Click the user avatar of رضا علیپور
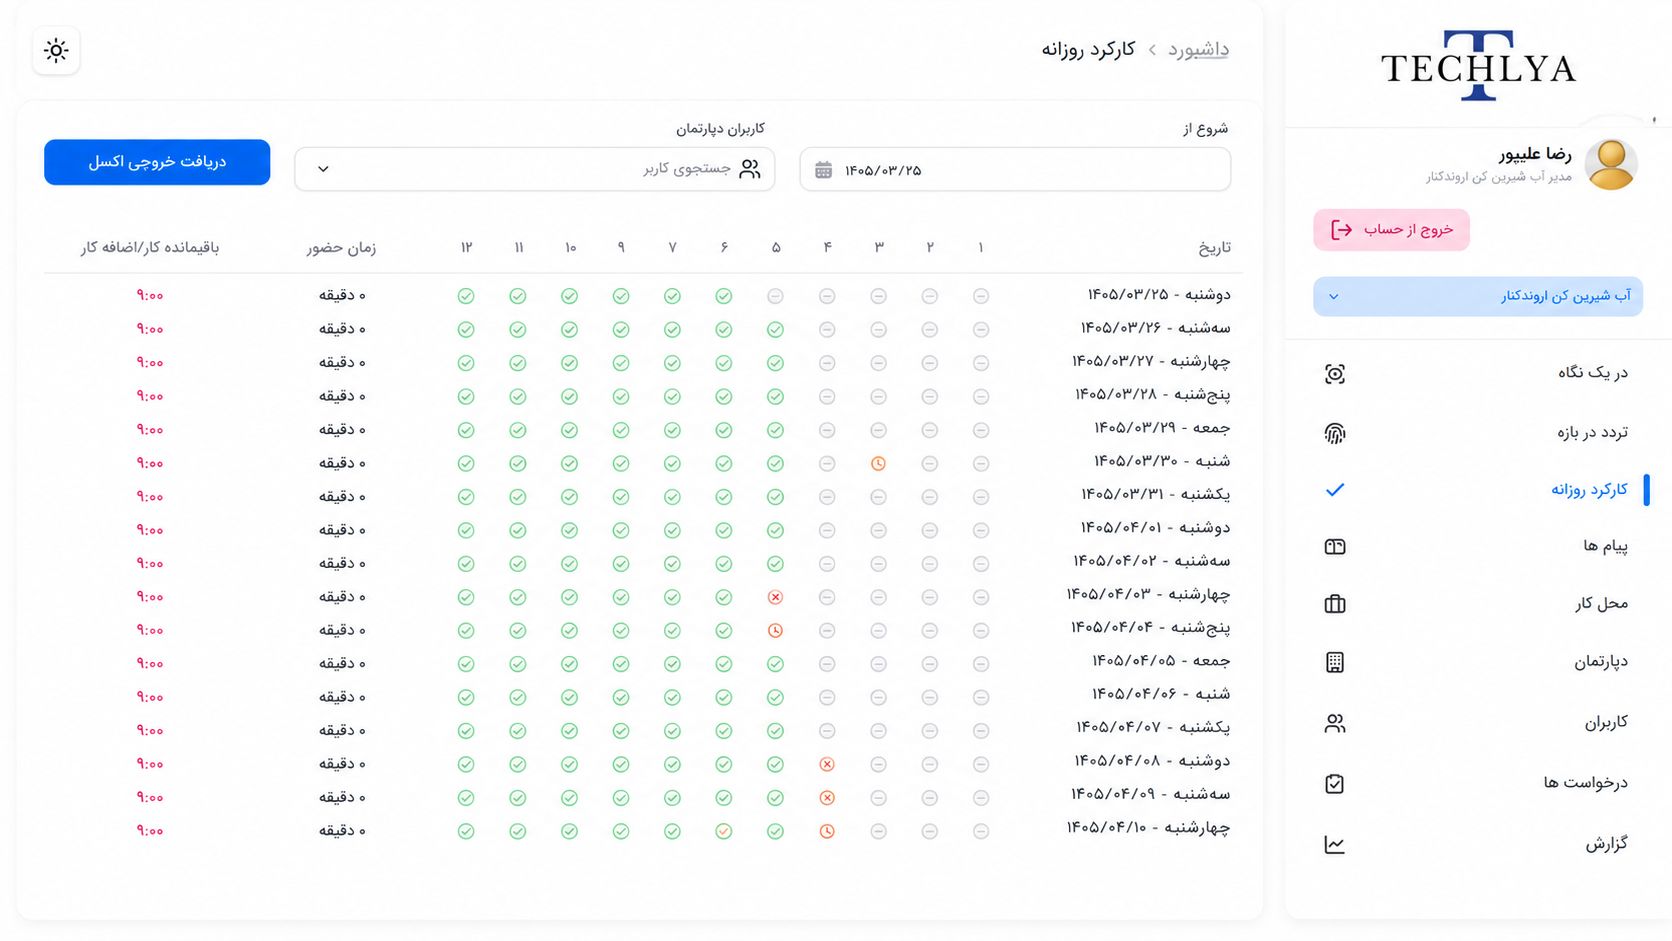This screenshot has height=941, width=1672. [x=1611, y=165]
